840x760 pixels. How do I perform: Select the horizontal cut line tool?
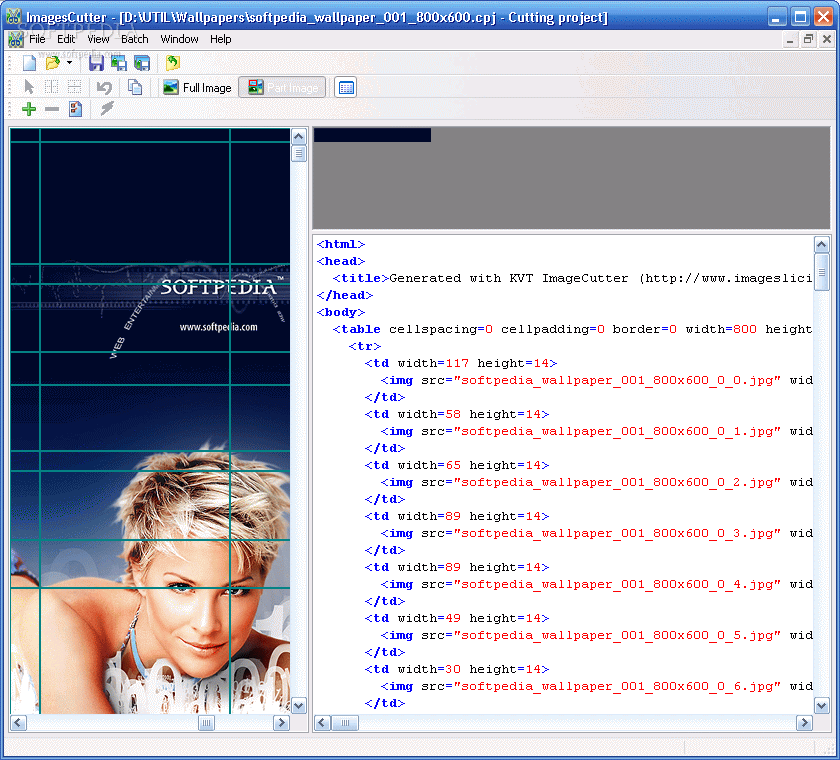74,87
